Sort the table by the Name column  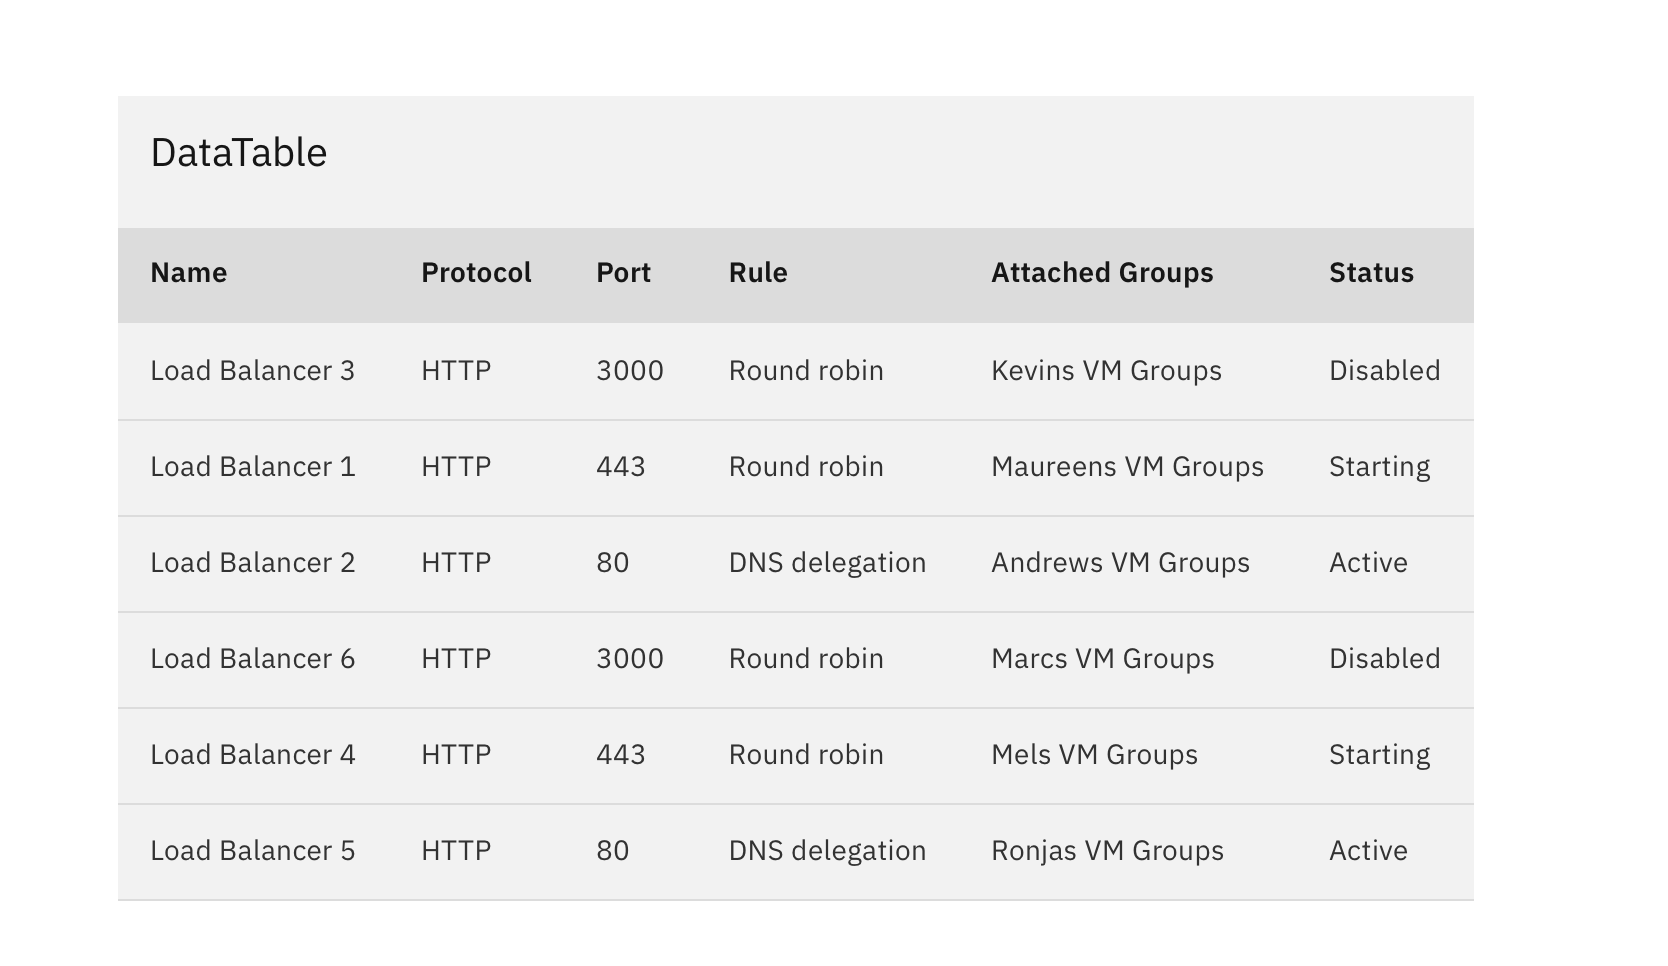coord(189,272)
